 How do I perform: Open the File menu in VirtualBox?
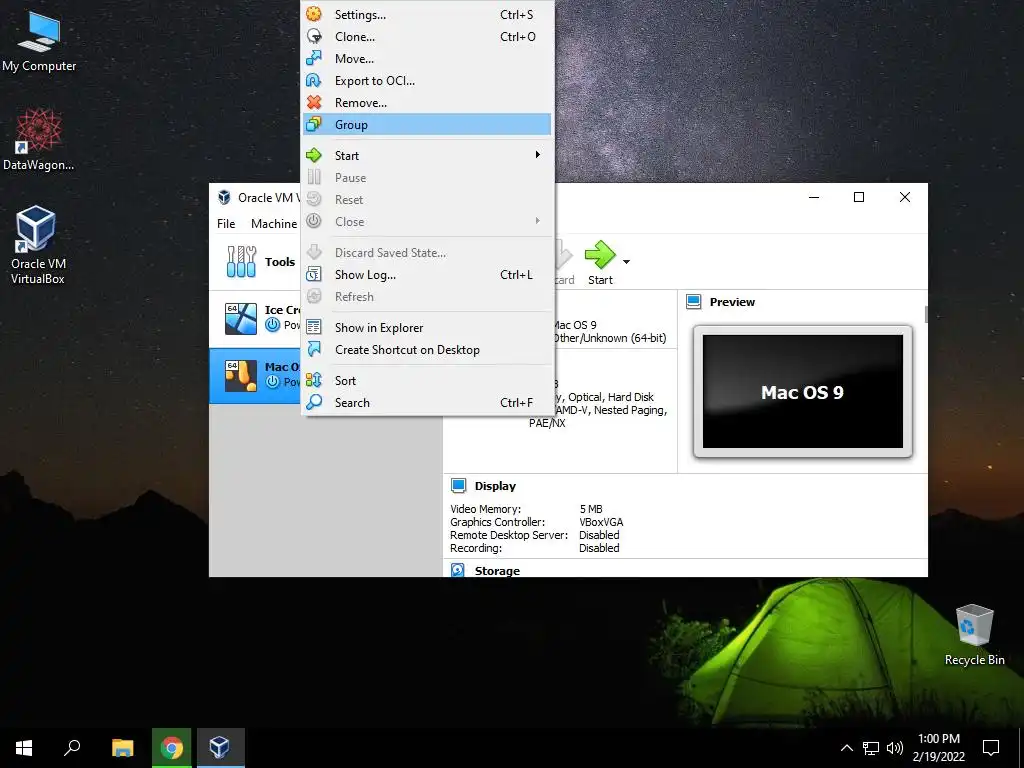point(226,224)
